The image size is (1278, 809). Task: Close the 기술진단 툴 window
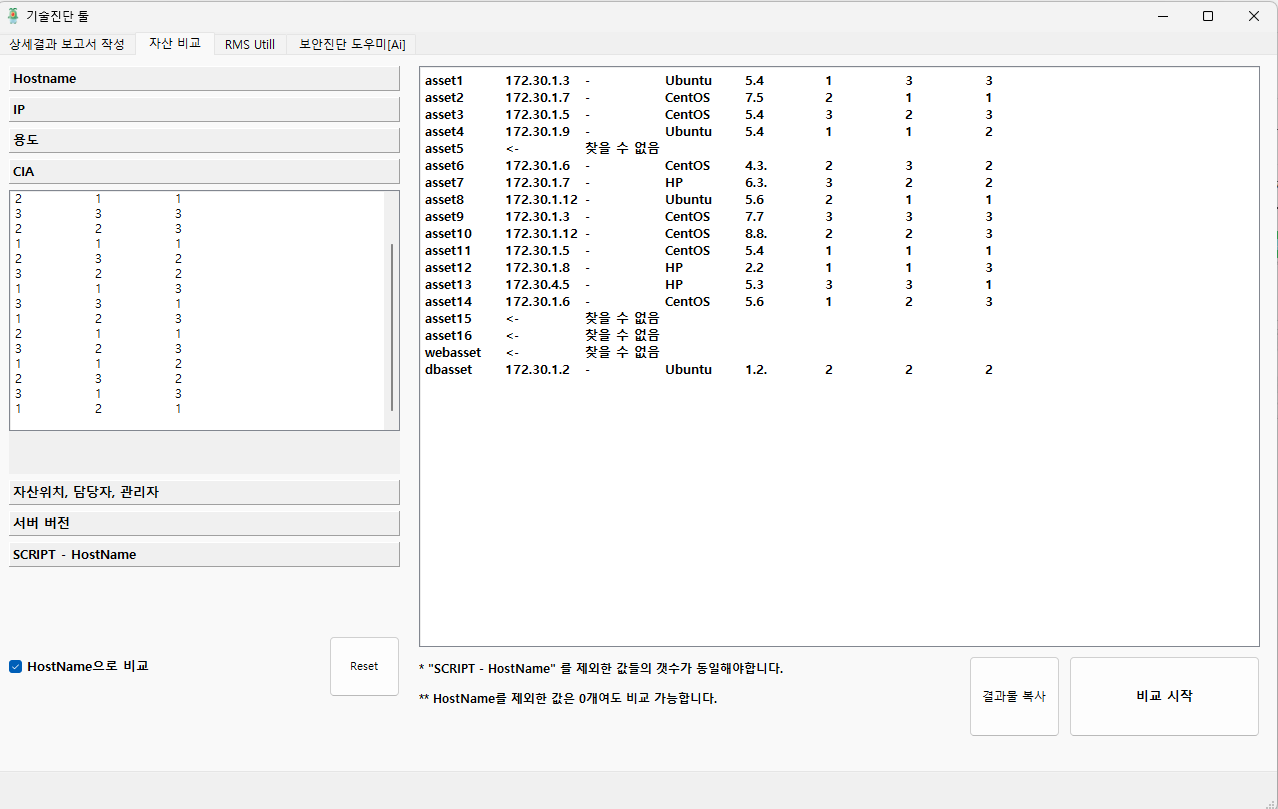(1254, 16)
